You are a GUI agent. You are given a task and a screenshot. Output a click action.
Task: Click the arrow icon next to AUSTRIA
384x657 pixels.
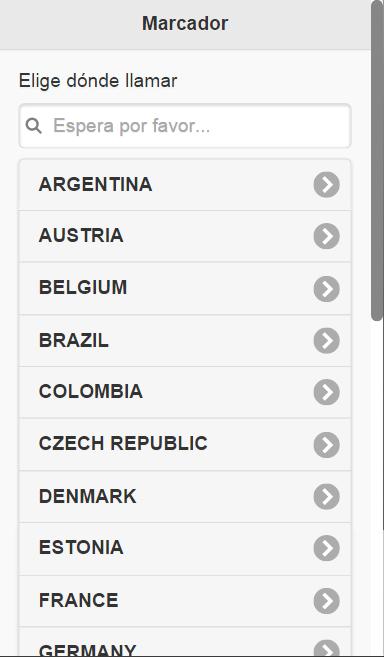(x=326, y=236)
